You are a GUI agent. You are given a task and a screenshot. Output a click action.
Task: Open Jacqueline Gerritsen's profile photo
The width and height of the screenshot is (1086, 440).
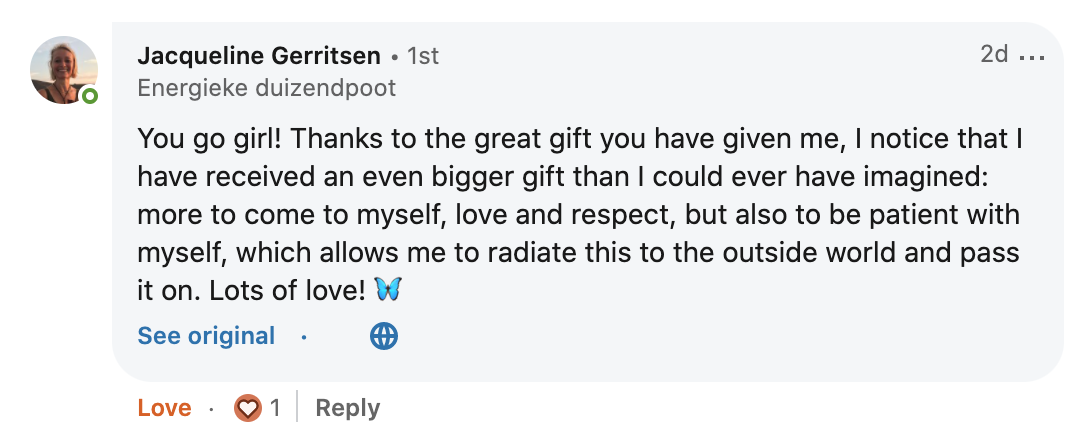63,70
